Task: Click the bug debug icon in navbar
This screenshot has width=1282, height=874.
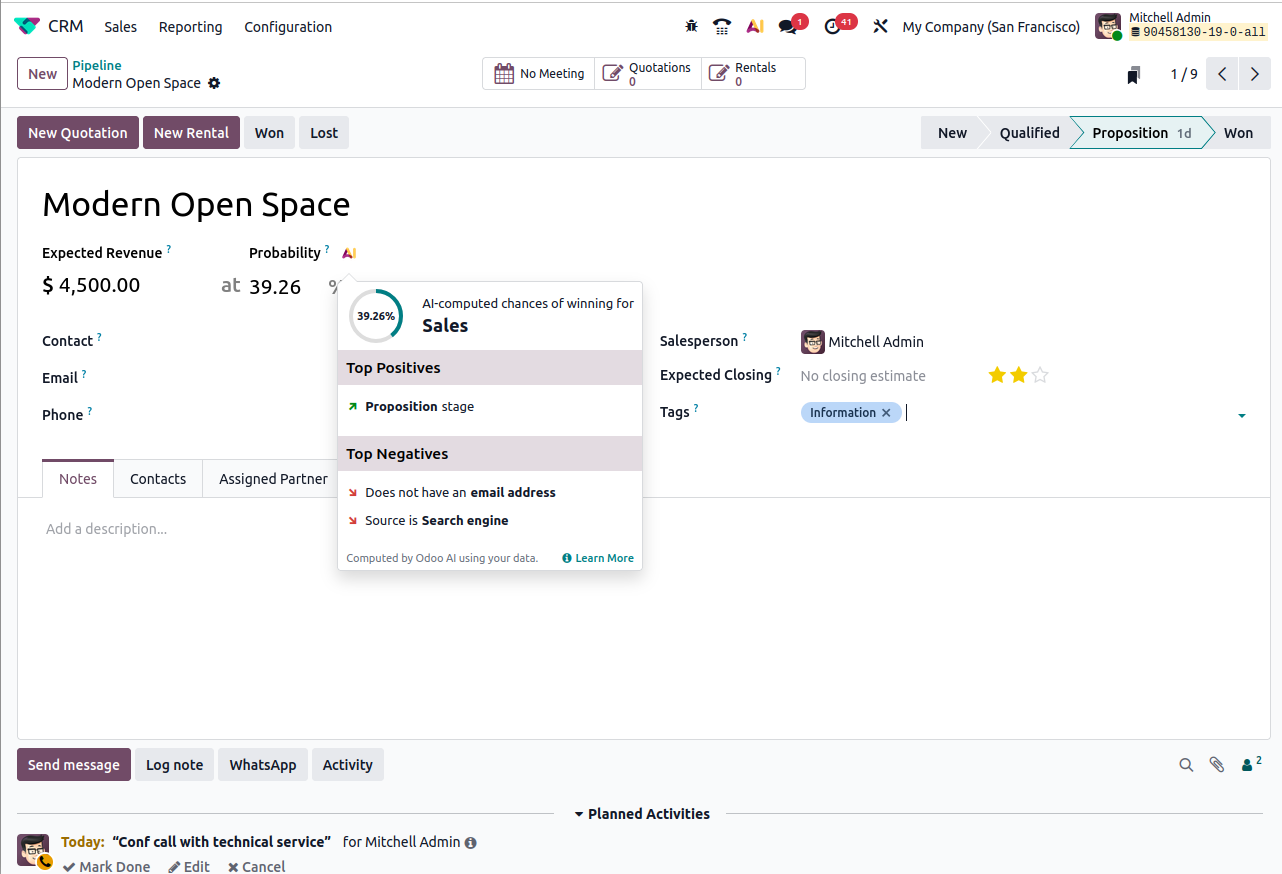Action: (691, 27)
